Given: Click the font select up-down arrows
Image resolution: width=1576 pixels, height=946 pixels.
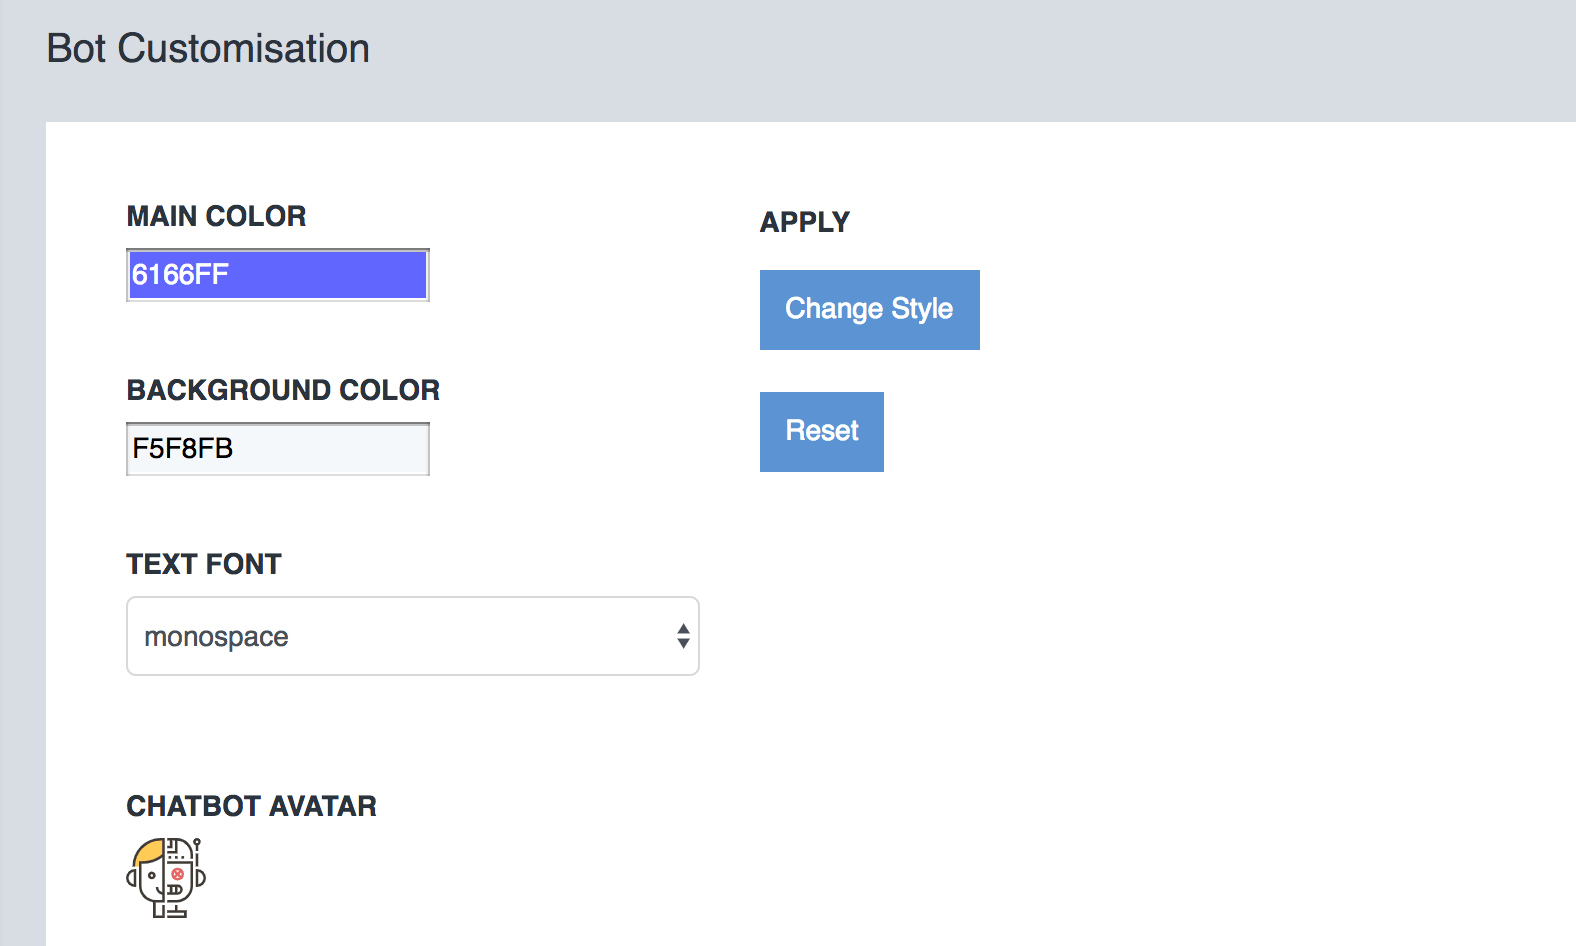Looking at the screenshot, I should (683, 636).
